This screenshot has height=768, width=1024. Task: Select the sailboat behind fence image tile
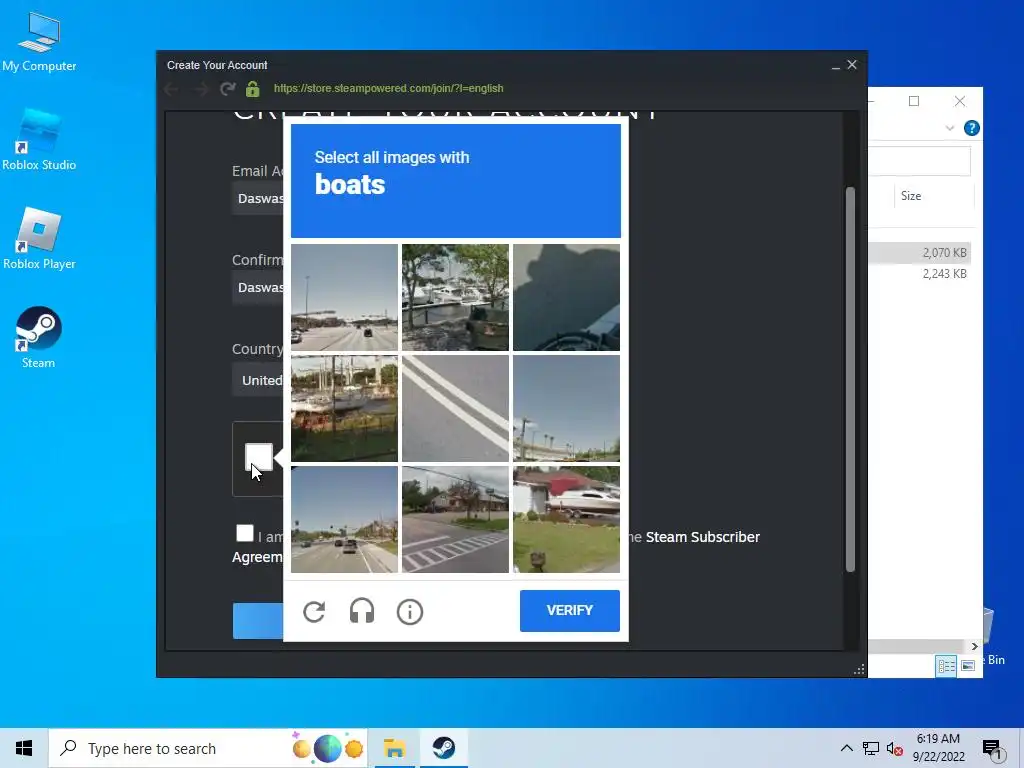point(344,408)
